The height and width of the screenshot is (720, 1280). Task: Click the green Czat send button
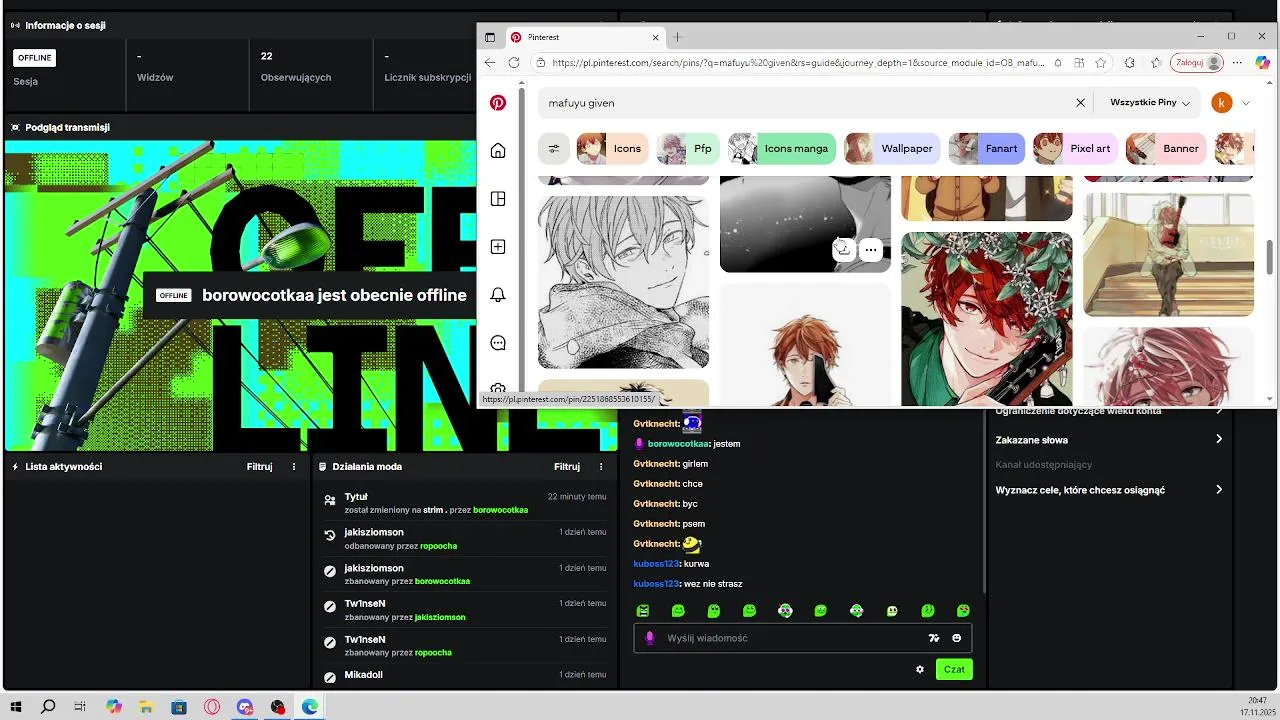(954, 669)
